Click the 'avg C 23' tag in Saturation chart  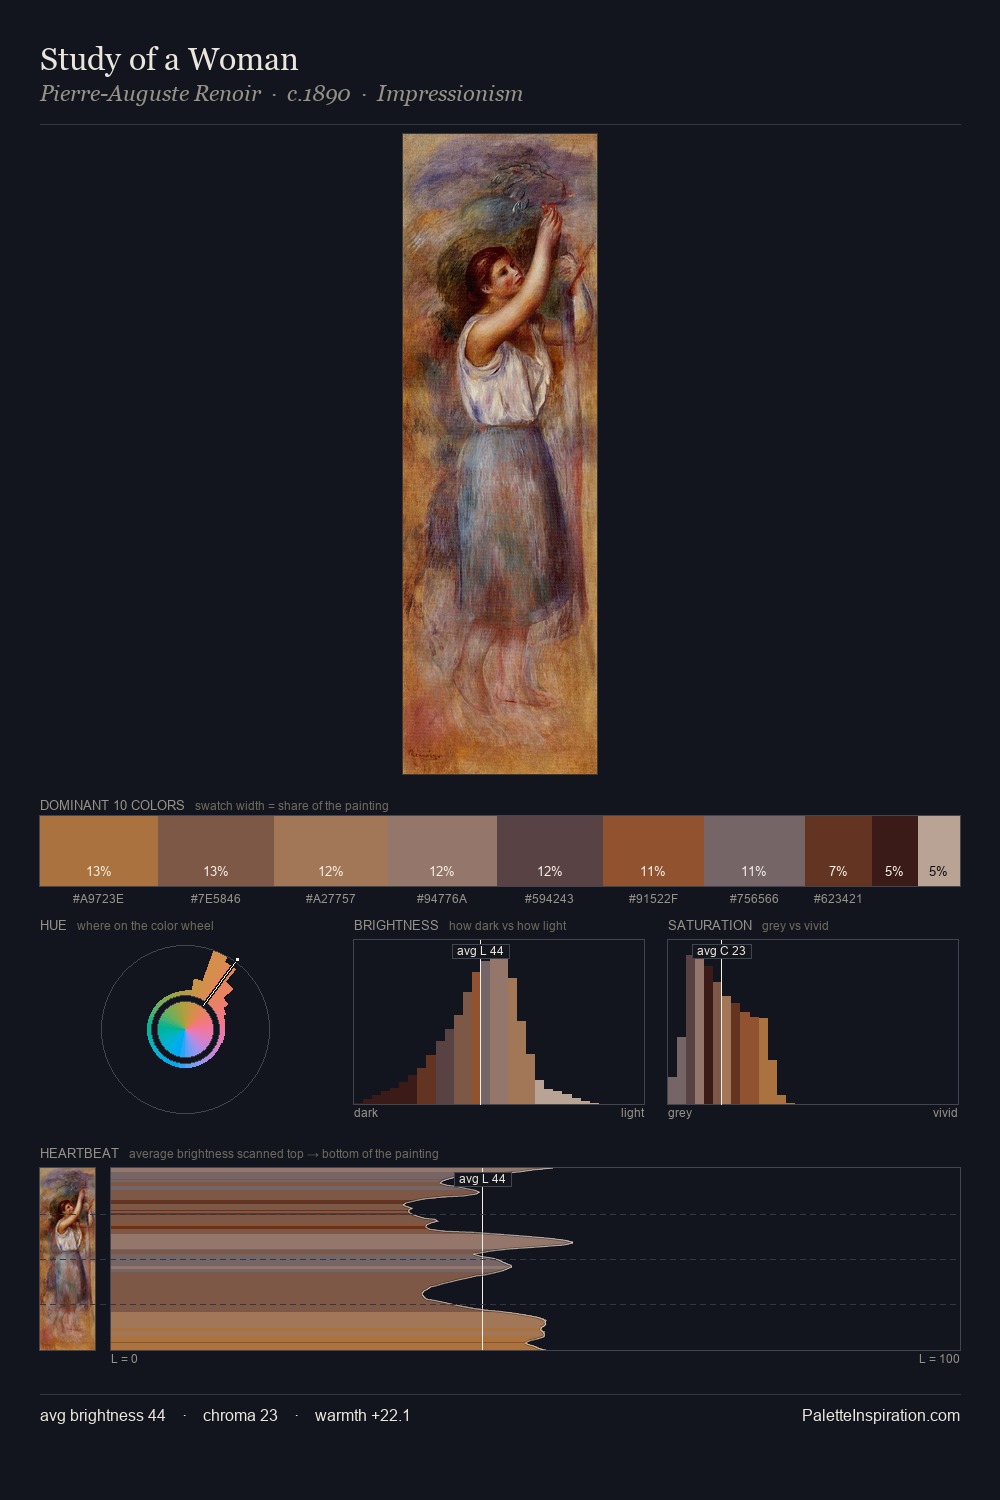721,951
